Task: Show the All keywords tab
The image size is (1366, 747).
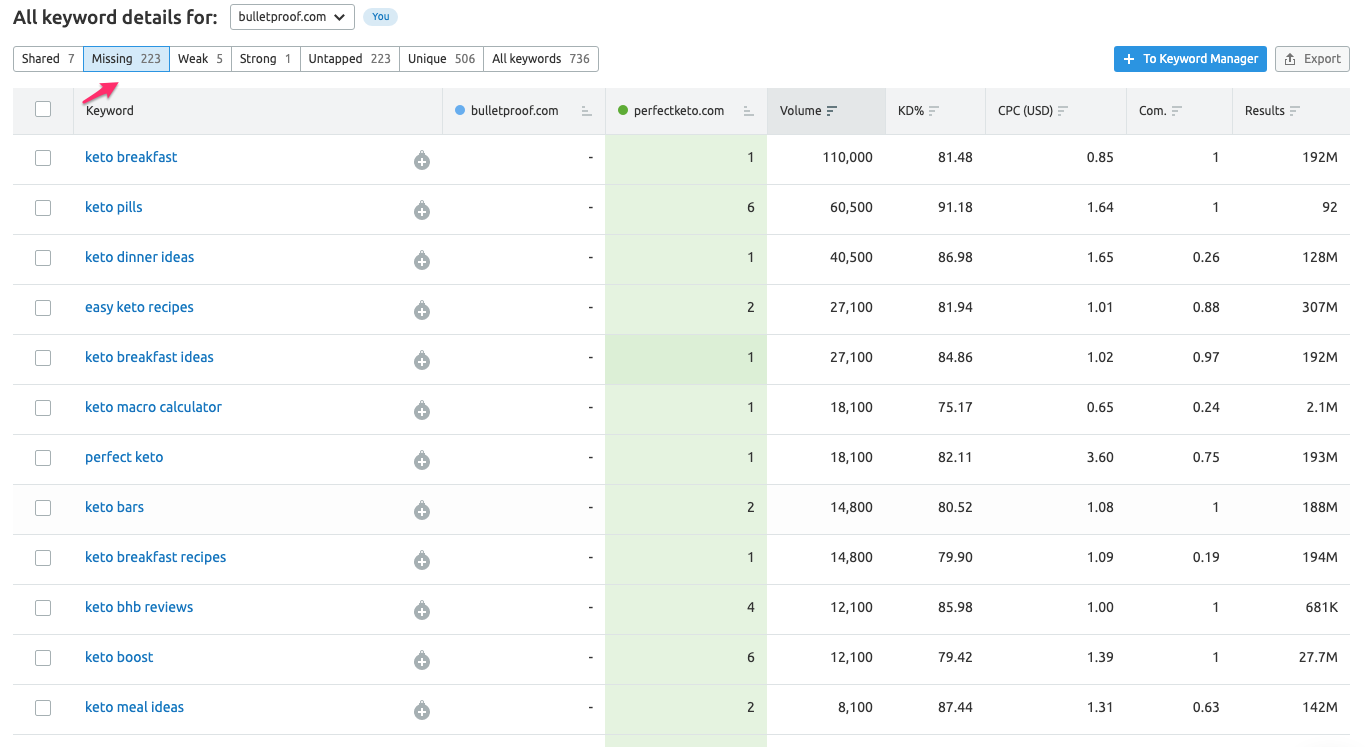Action: coord(541,59)
